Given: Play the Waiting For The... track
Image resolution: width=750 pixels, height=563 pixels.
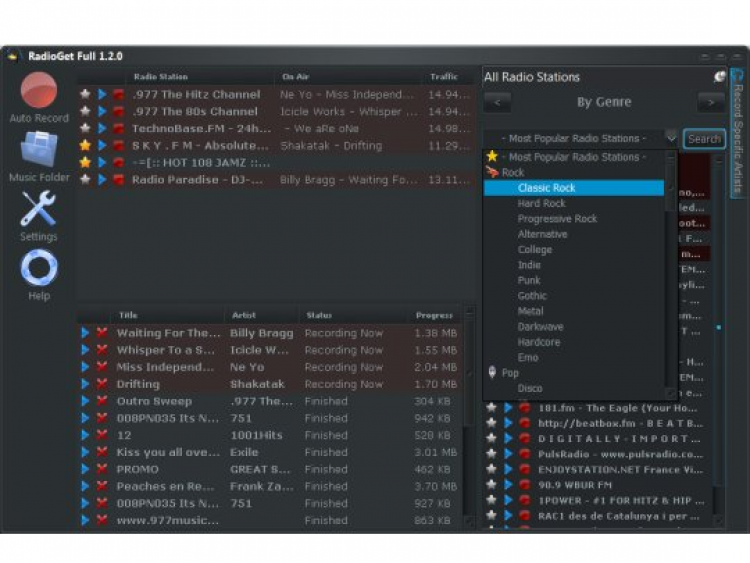Looking at the screenshot, I should coord(85,332).
